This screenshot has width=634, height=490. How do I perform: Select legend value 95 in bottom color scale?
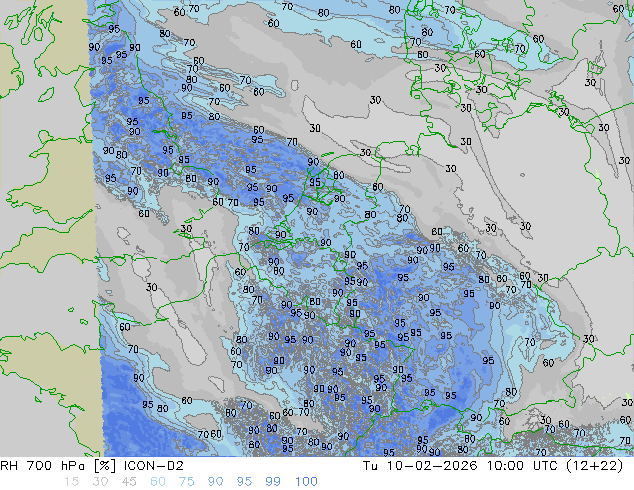(244, 482)
